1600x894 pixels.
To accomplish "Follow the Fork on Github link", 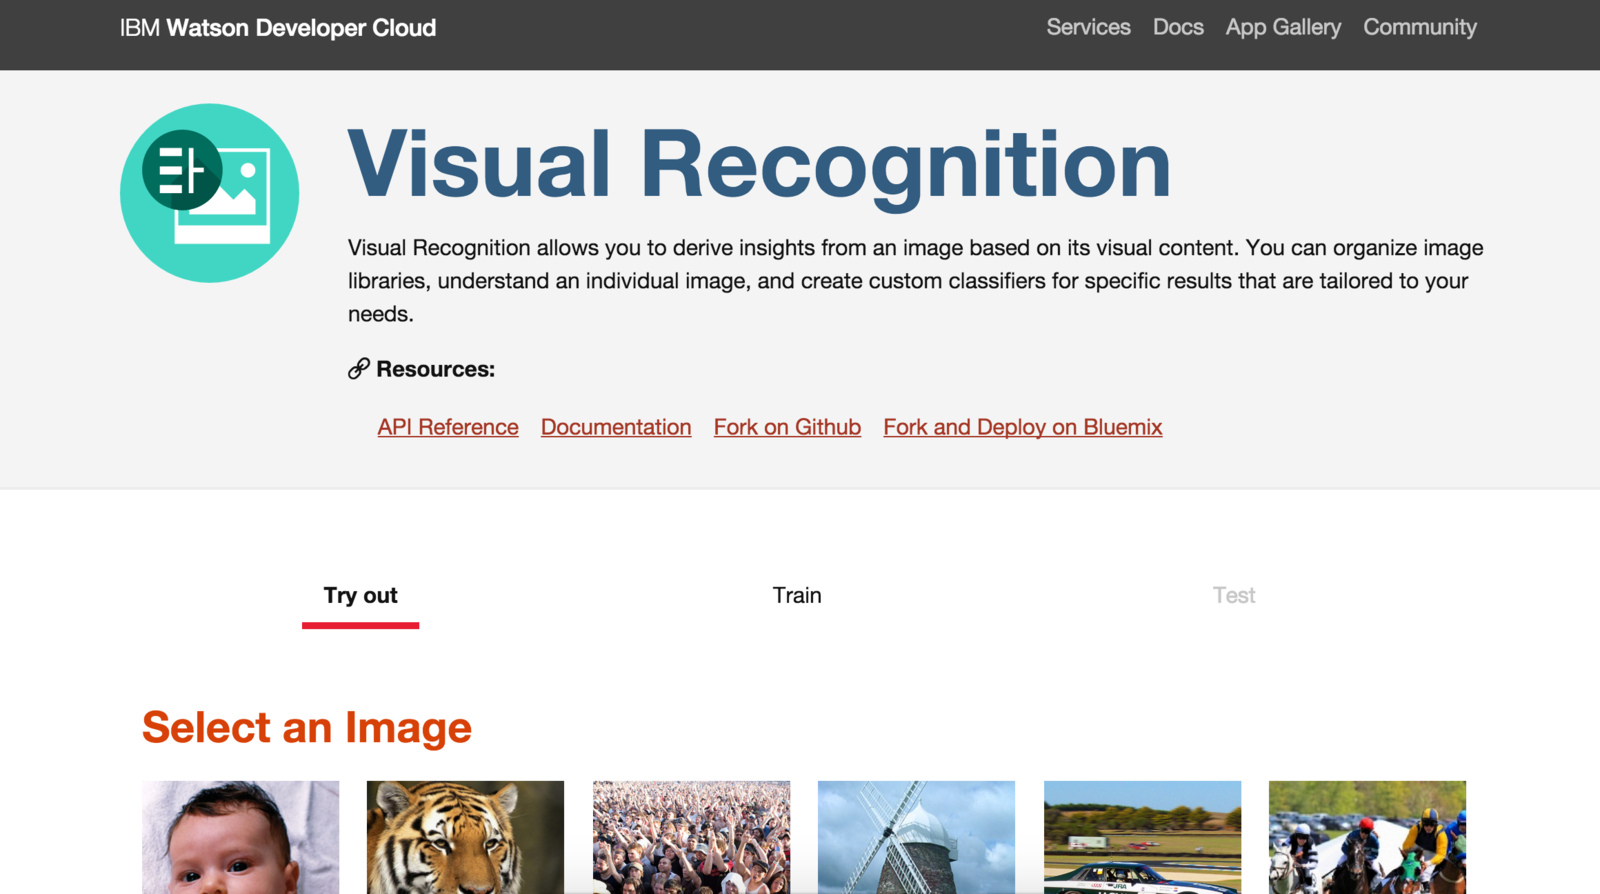I will 787,427.
